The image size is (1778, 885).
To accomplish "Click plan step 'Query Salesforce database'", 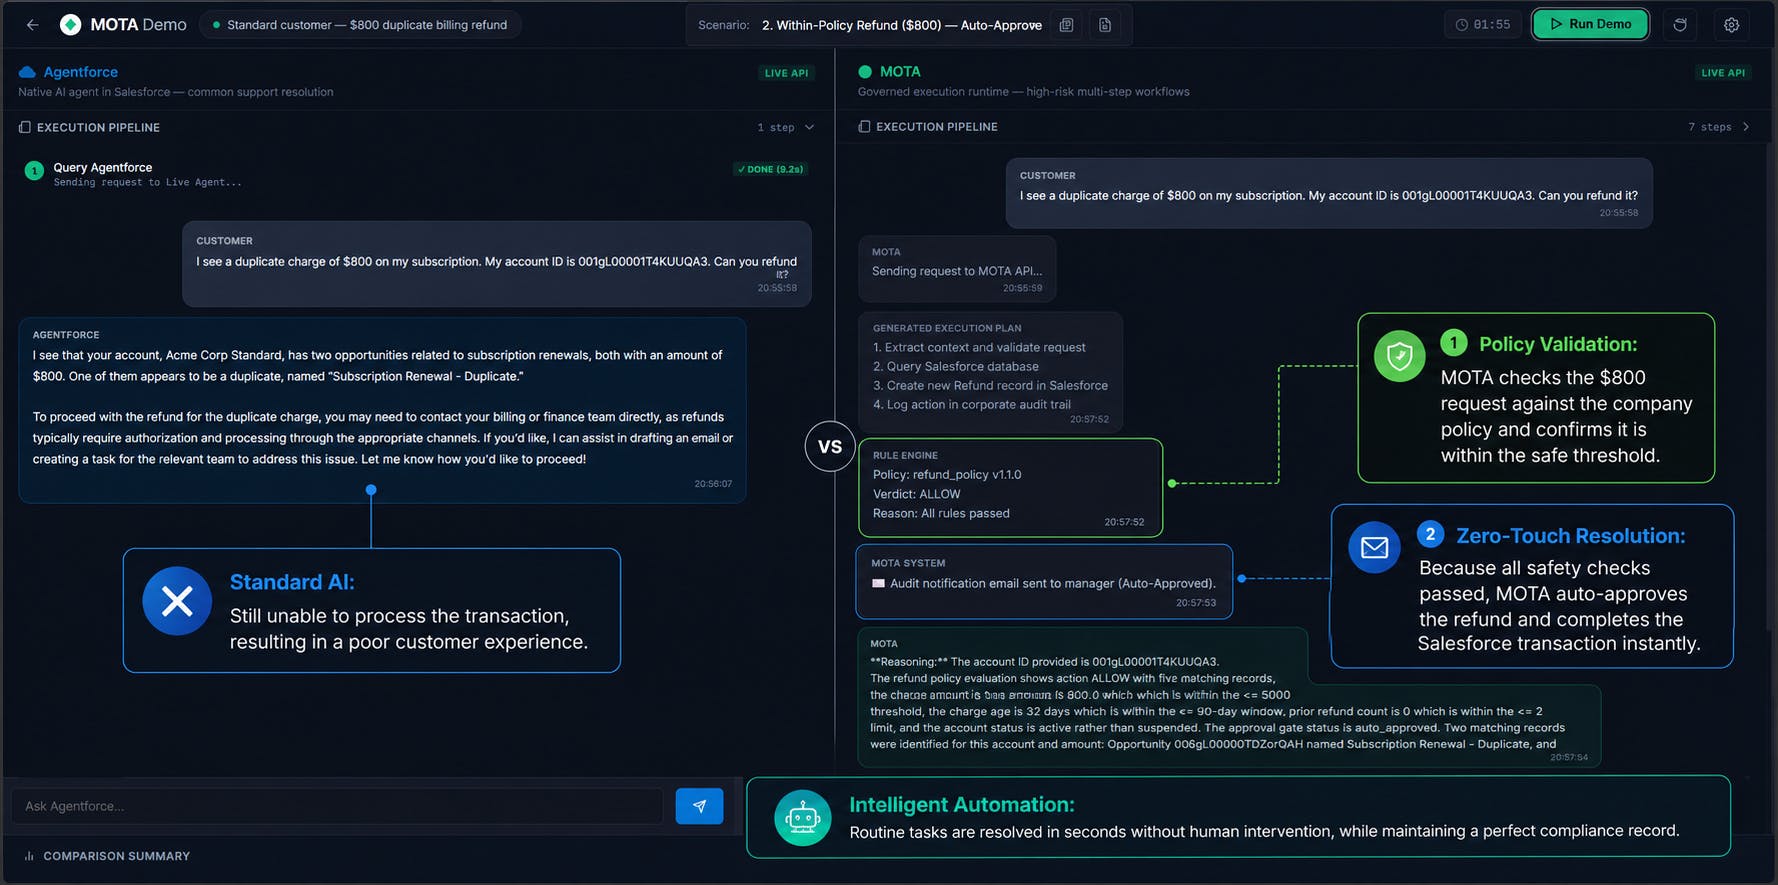I will click(956, 366).
